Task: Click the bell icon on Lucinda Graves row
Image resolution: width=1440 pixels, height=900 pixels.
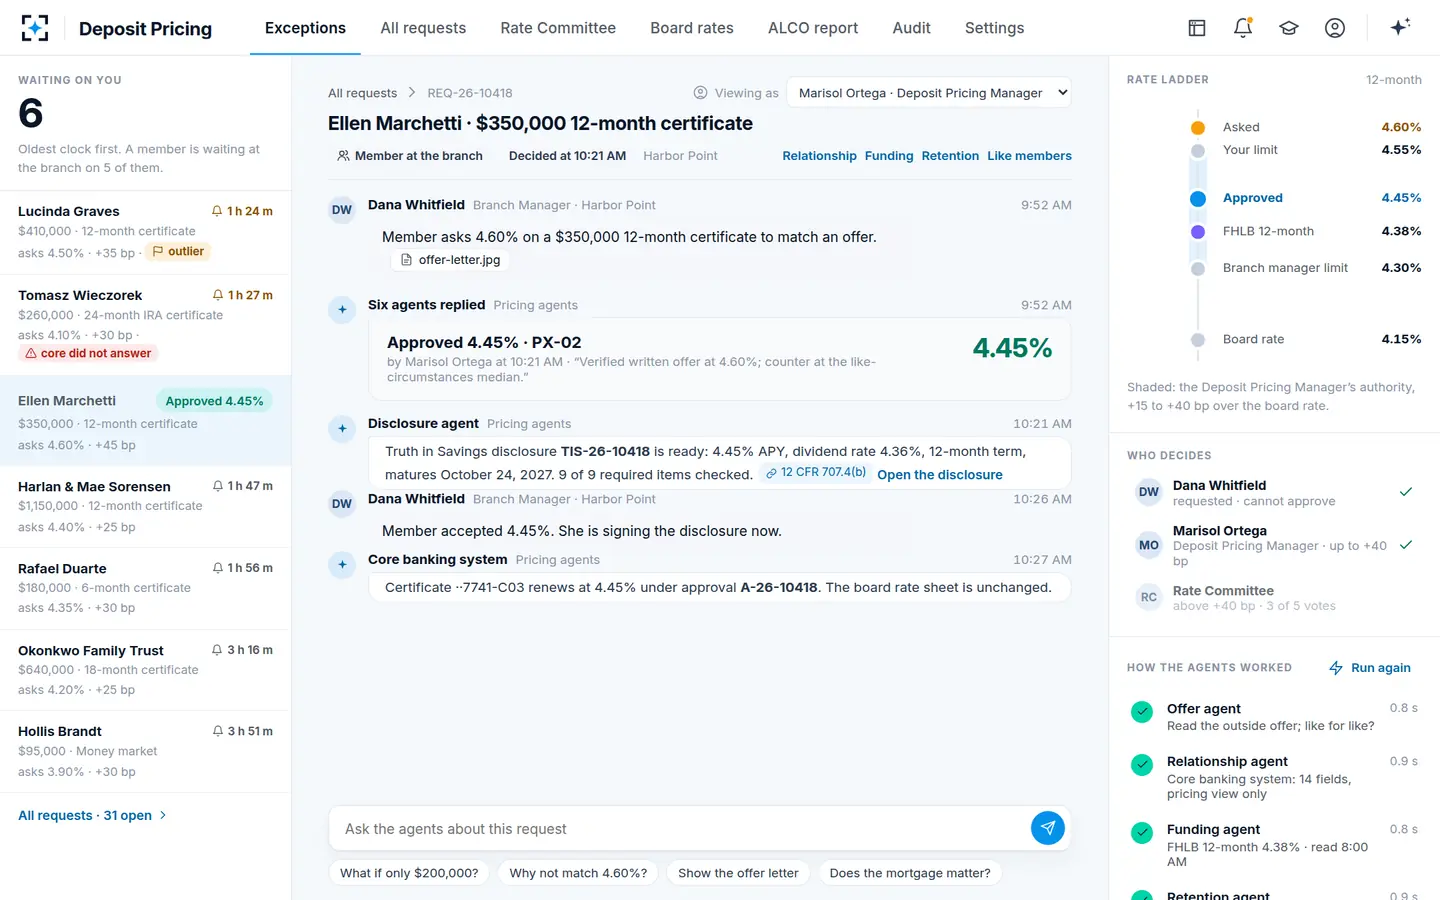Action: pos(217,211)
